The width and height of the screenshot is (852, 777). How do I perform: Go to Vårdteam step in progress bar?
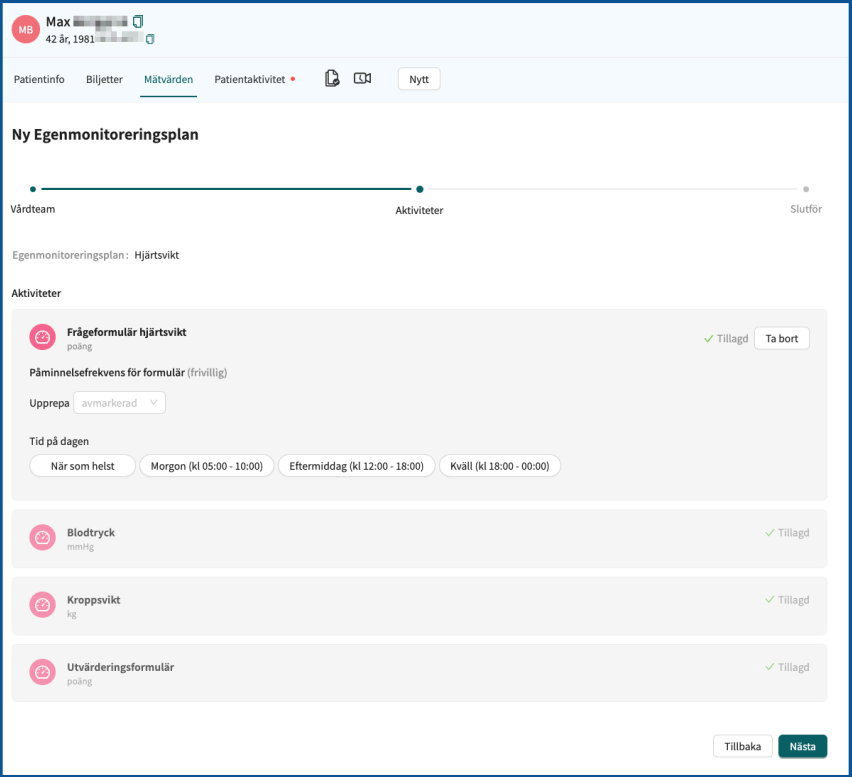tap(33, 189)
